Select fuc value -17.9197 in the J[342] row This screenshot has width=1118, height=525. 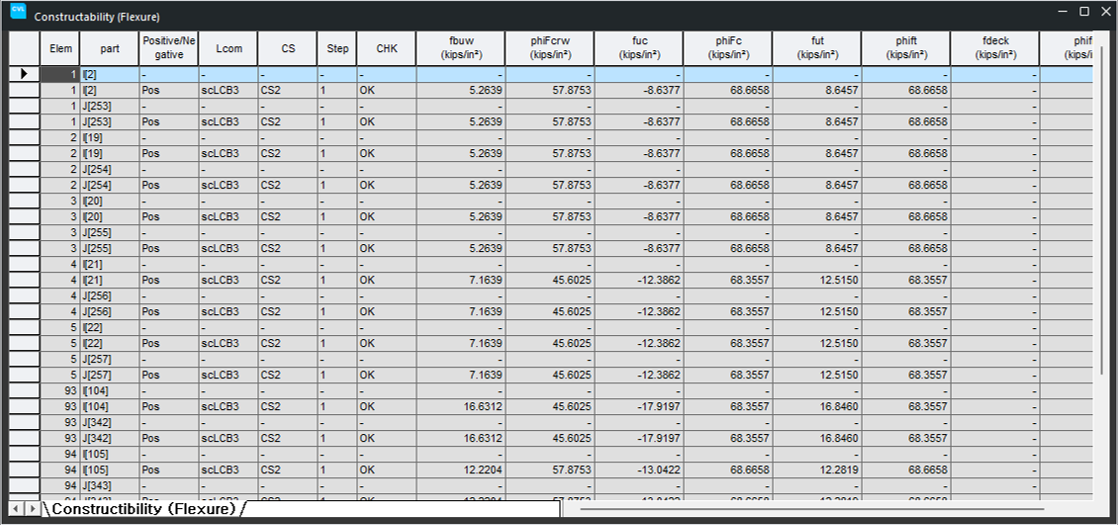[x=640, y=438]
